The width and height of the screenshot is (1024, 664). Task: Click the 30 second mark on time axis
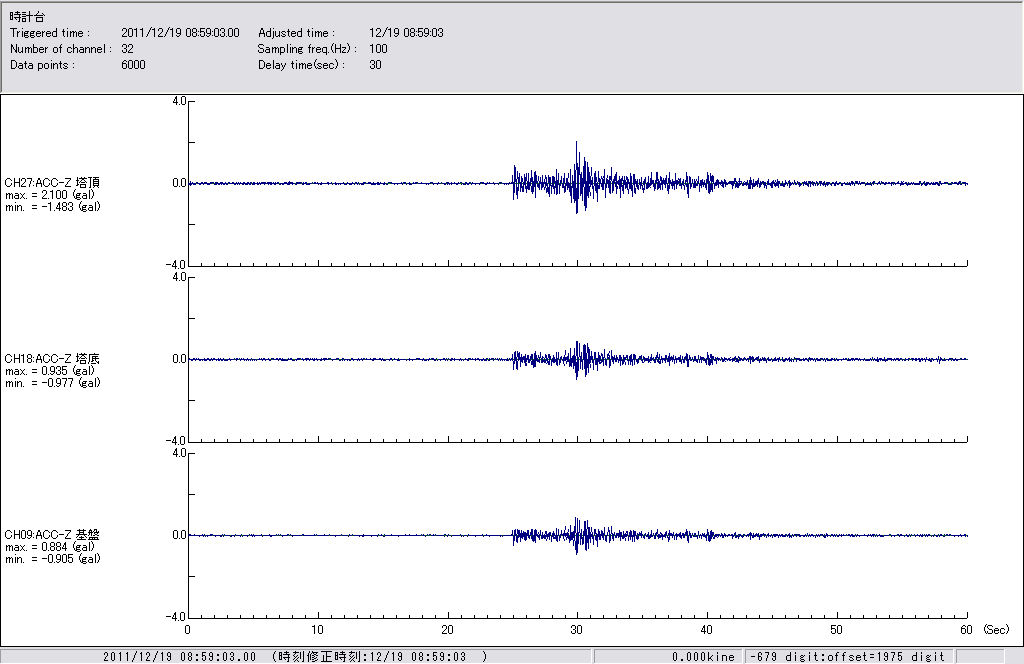pyautogui.click(x=577, y=630)
